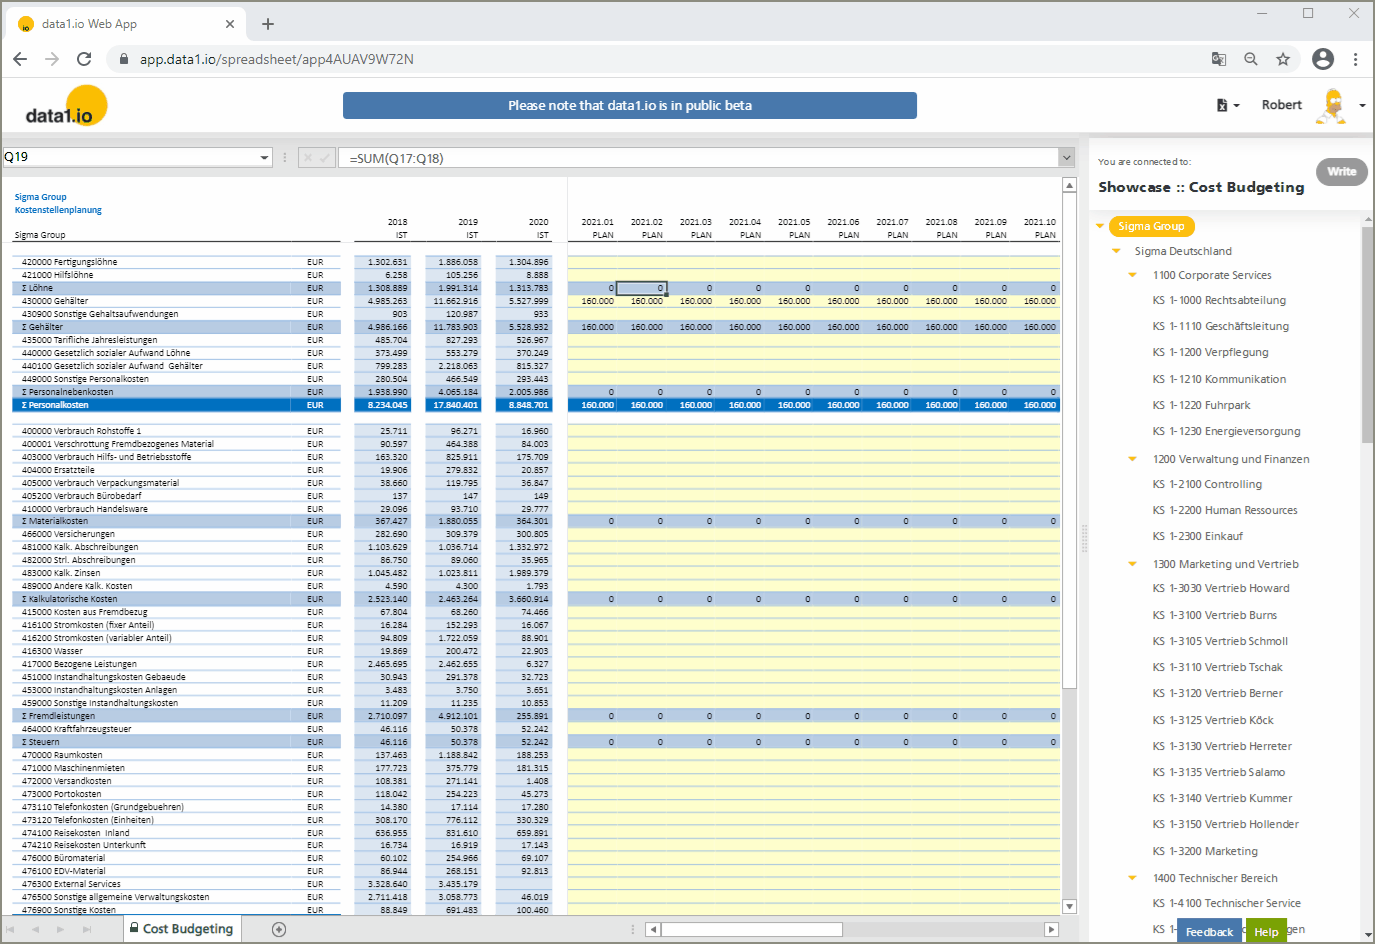Click the spreadsheet vertical scrollbar thumb
This screenshot has height=944, width=1375.
(x=1069, y=441)
